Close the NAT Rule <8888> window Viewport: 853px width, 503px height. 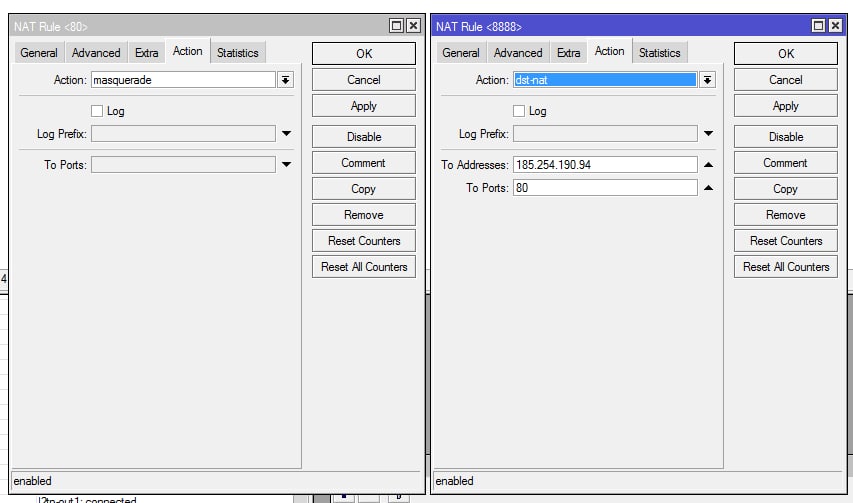click(x=836, y=26)
